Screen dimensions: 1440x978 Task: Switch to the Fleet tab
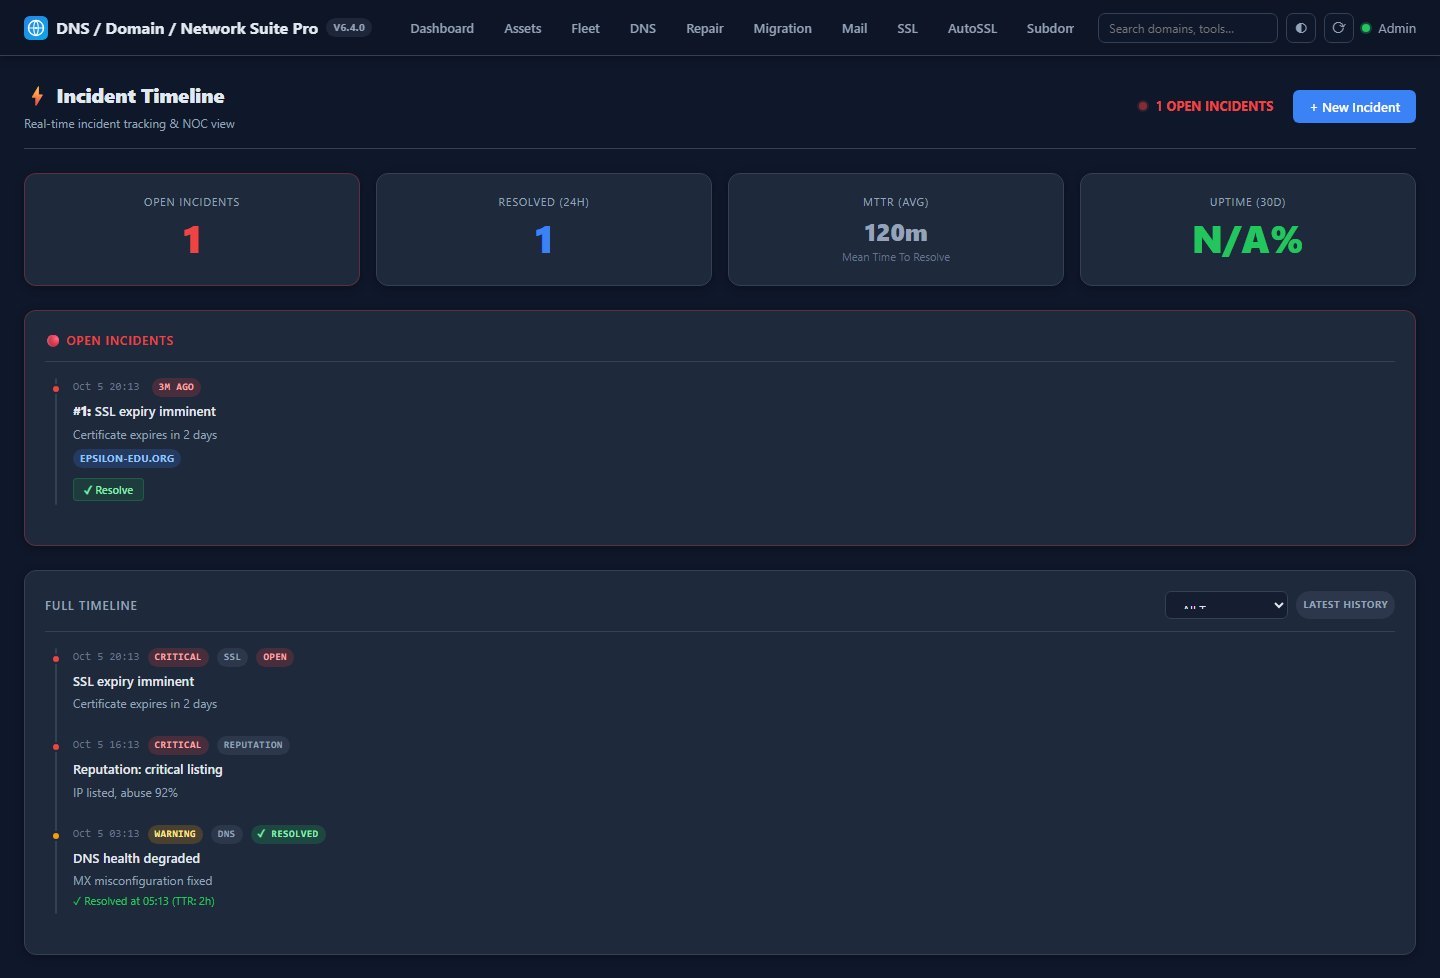(585, 28)
